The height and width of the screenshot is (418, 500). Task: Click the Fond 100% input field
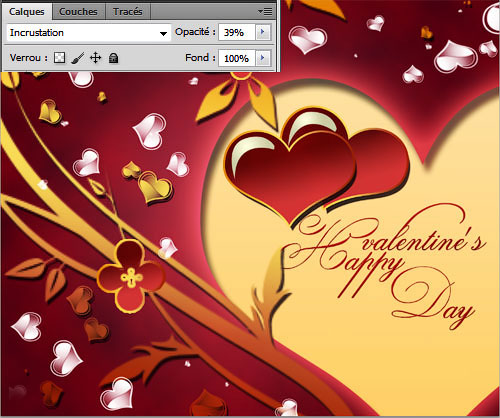coord(237,58)
